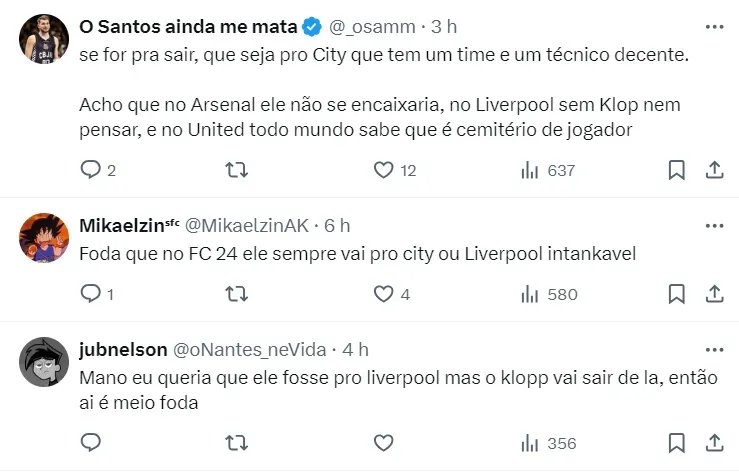Like the tweet with 12 likes
This screenshot has height=476, width=739.
point(383,170)
